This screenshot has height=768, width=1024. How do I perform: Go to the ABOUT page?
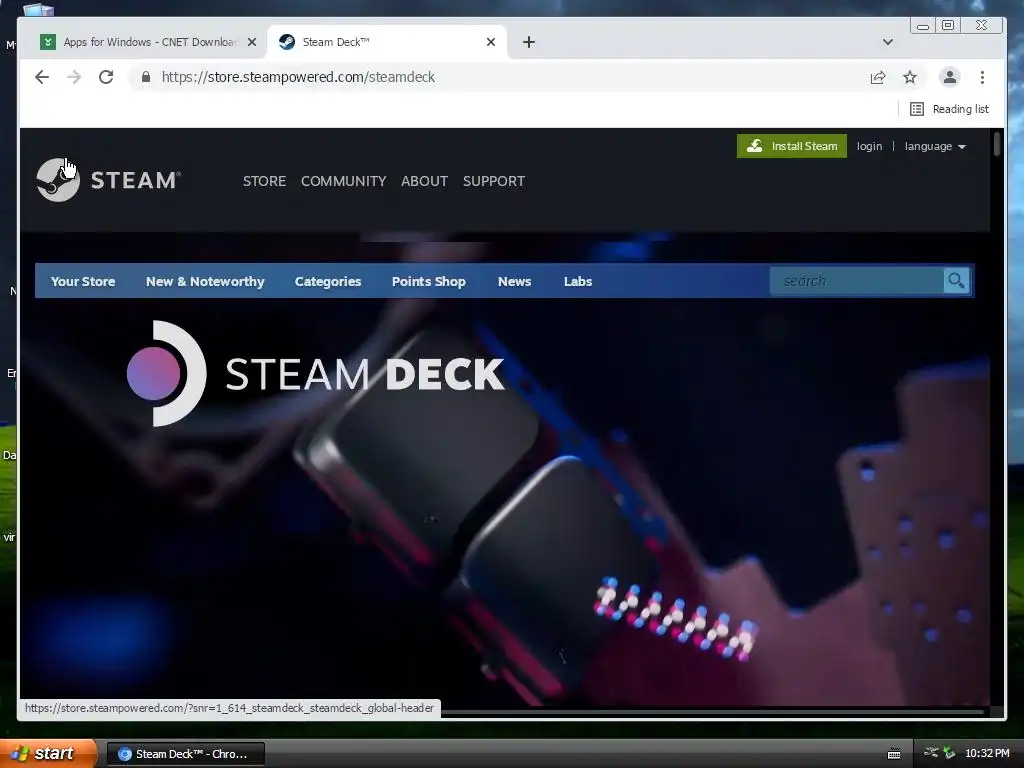424,181
